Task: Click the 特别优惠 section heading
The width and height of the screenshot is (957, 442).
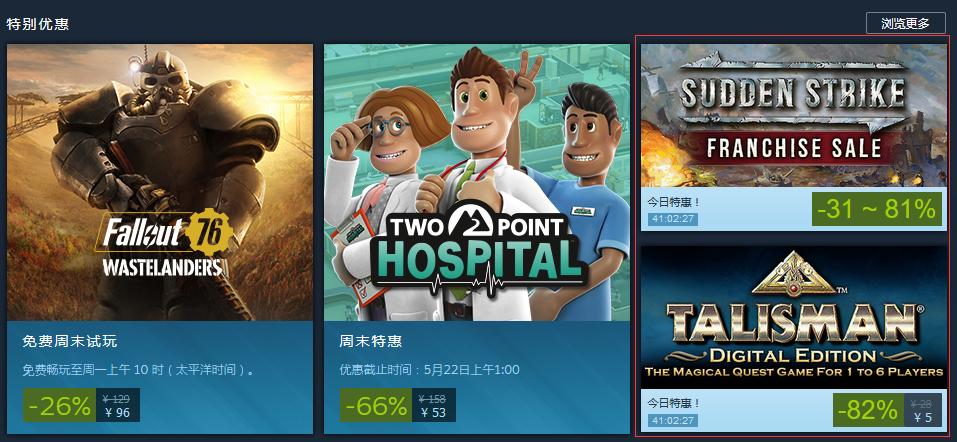Action: click(37, 24)
